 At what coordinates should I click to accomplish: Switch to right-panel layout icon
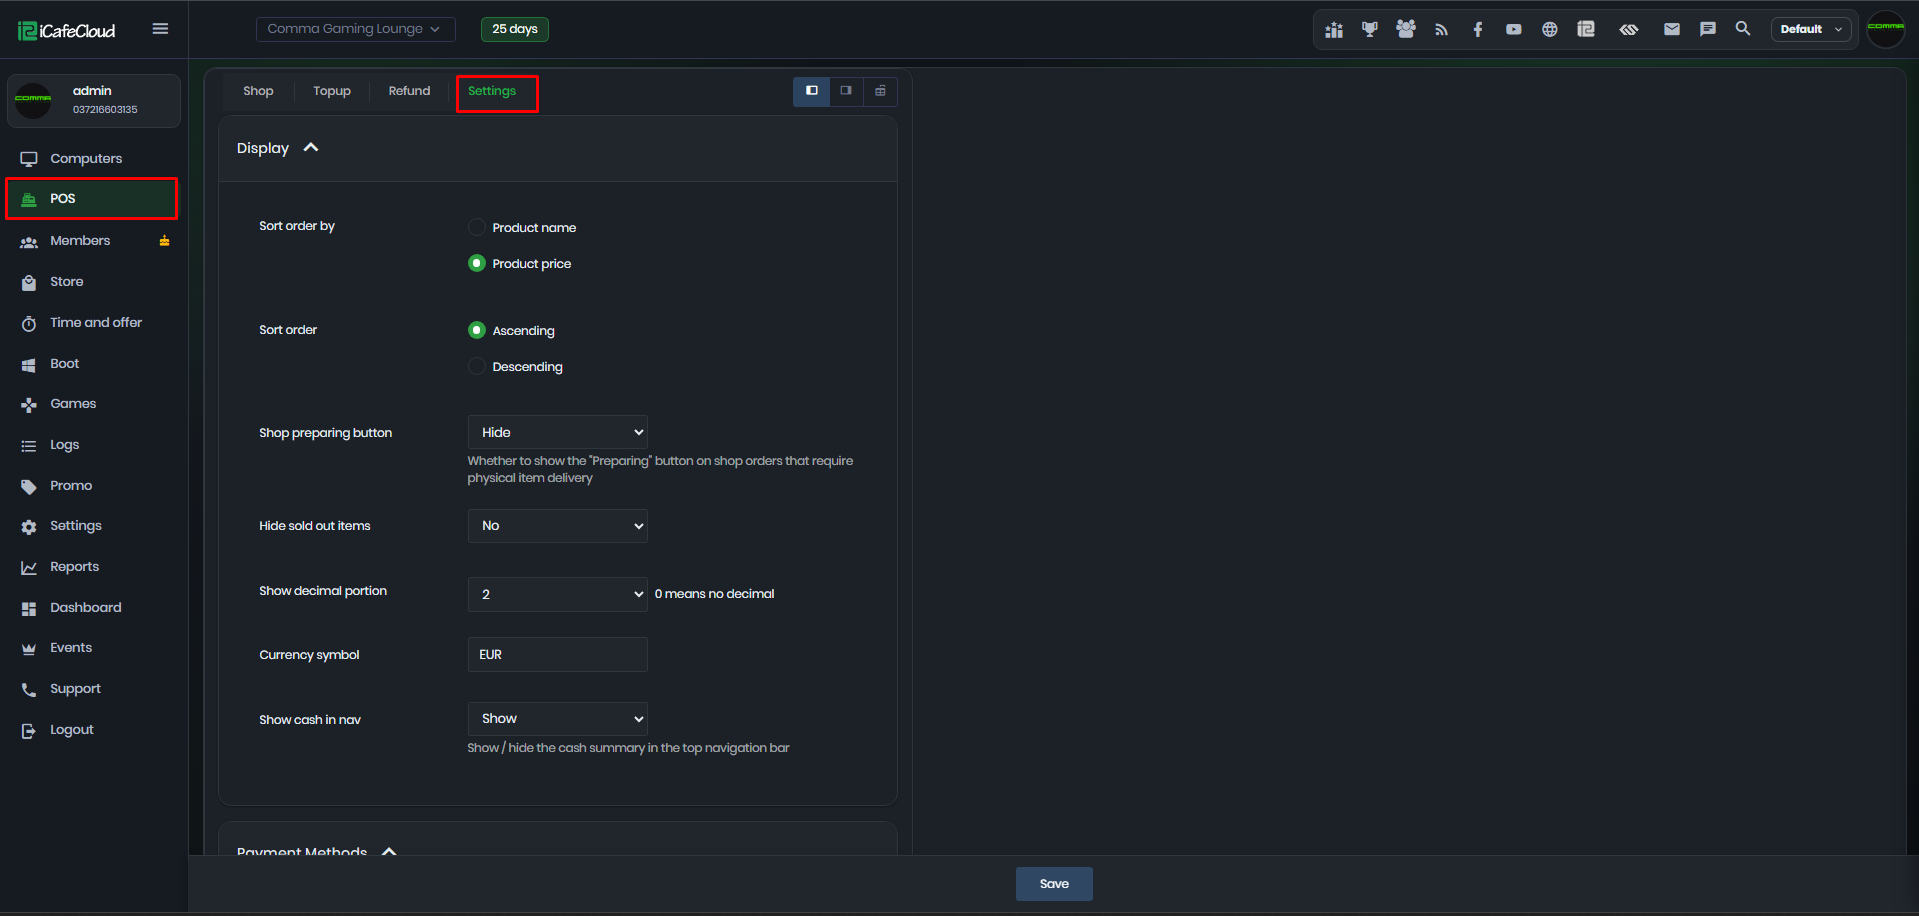[846, 91]
